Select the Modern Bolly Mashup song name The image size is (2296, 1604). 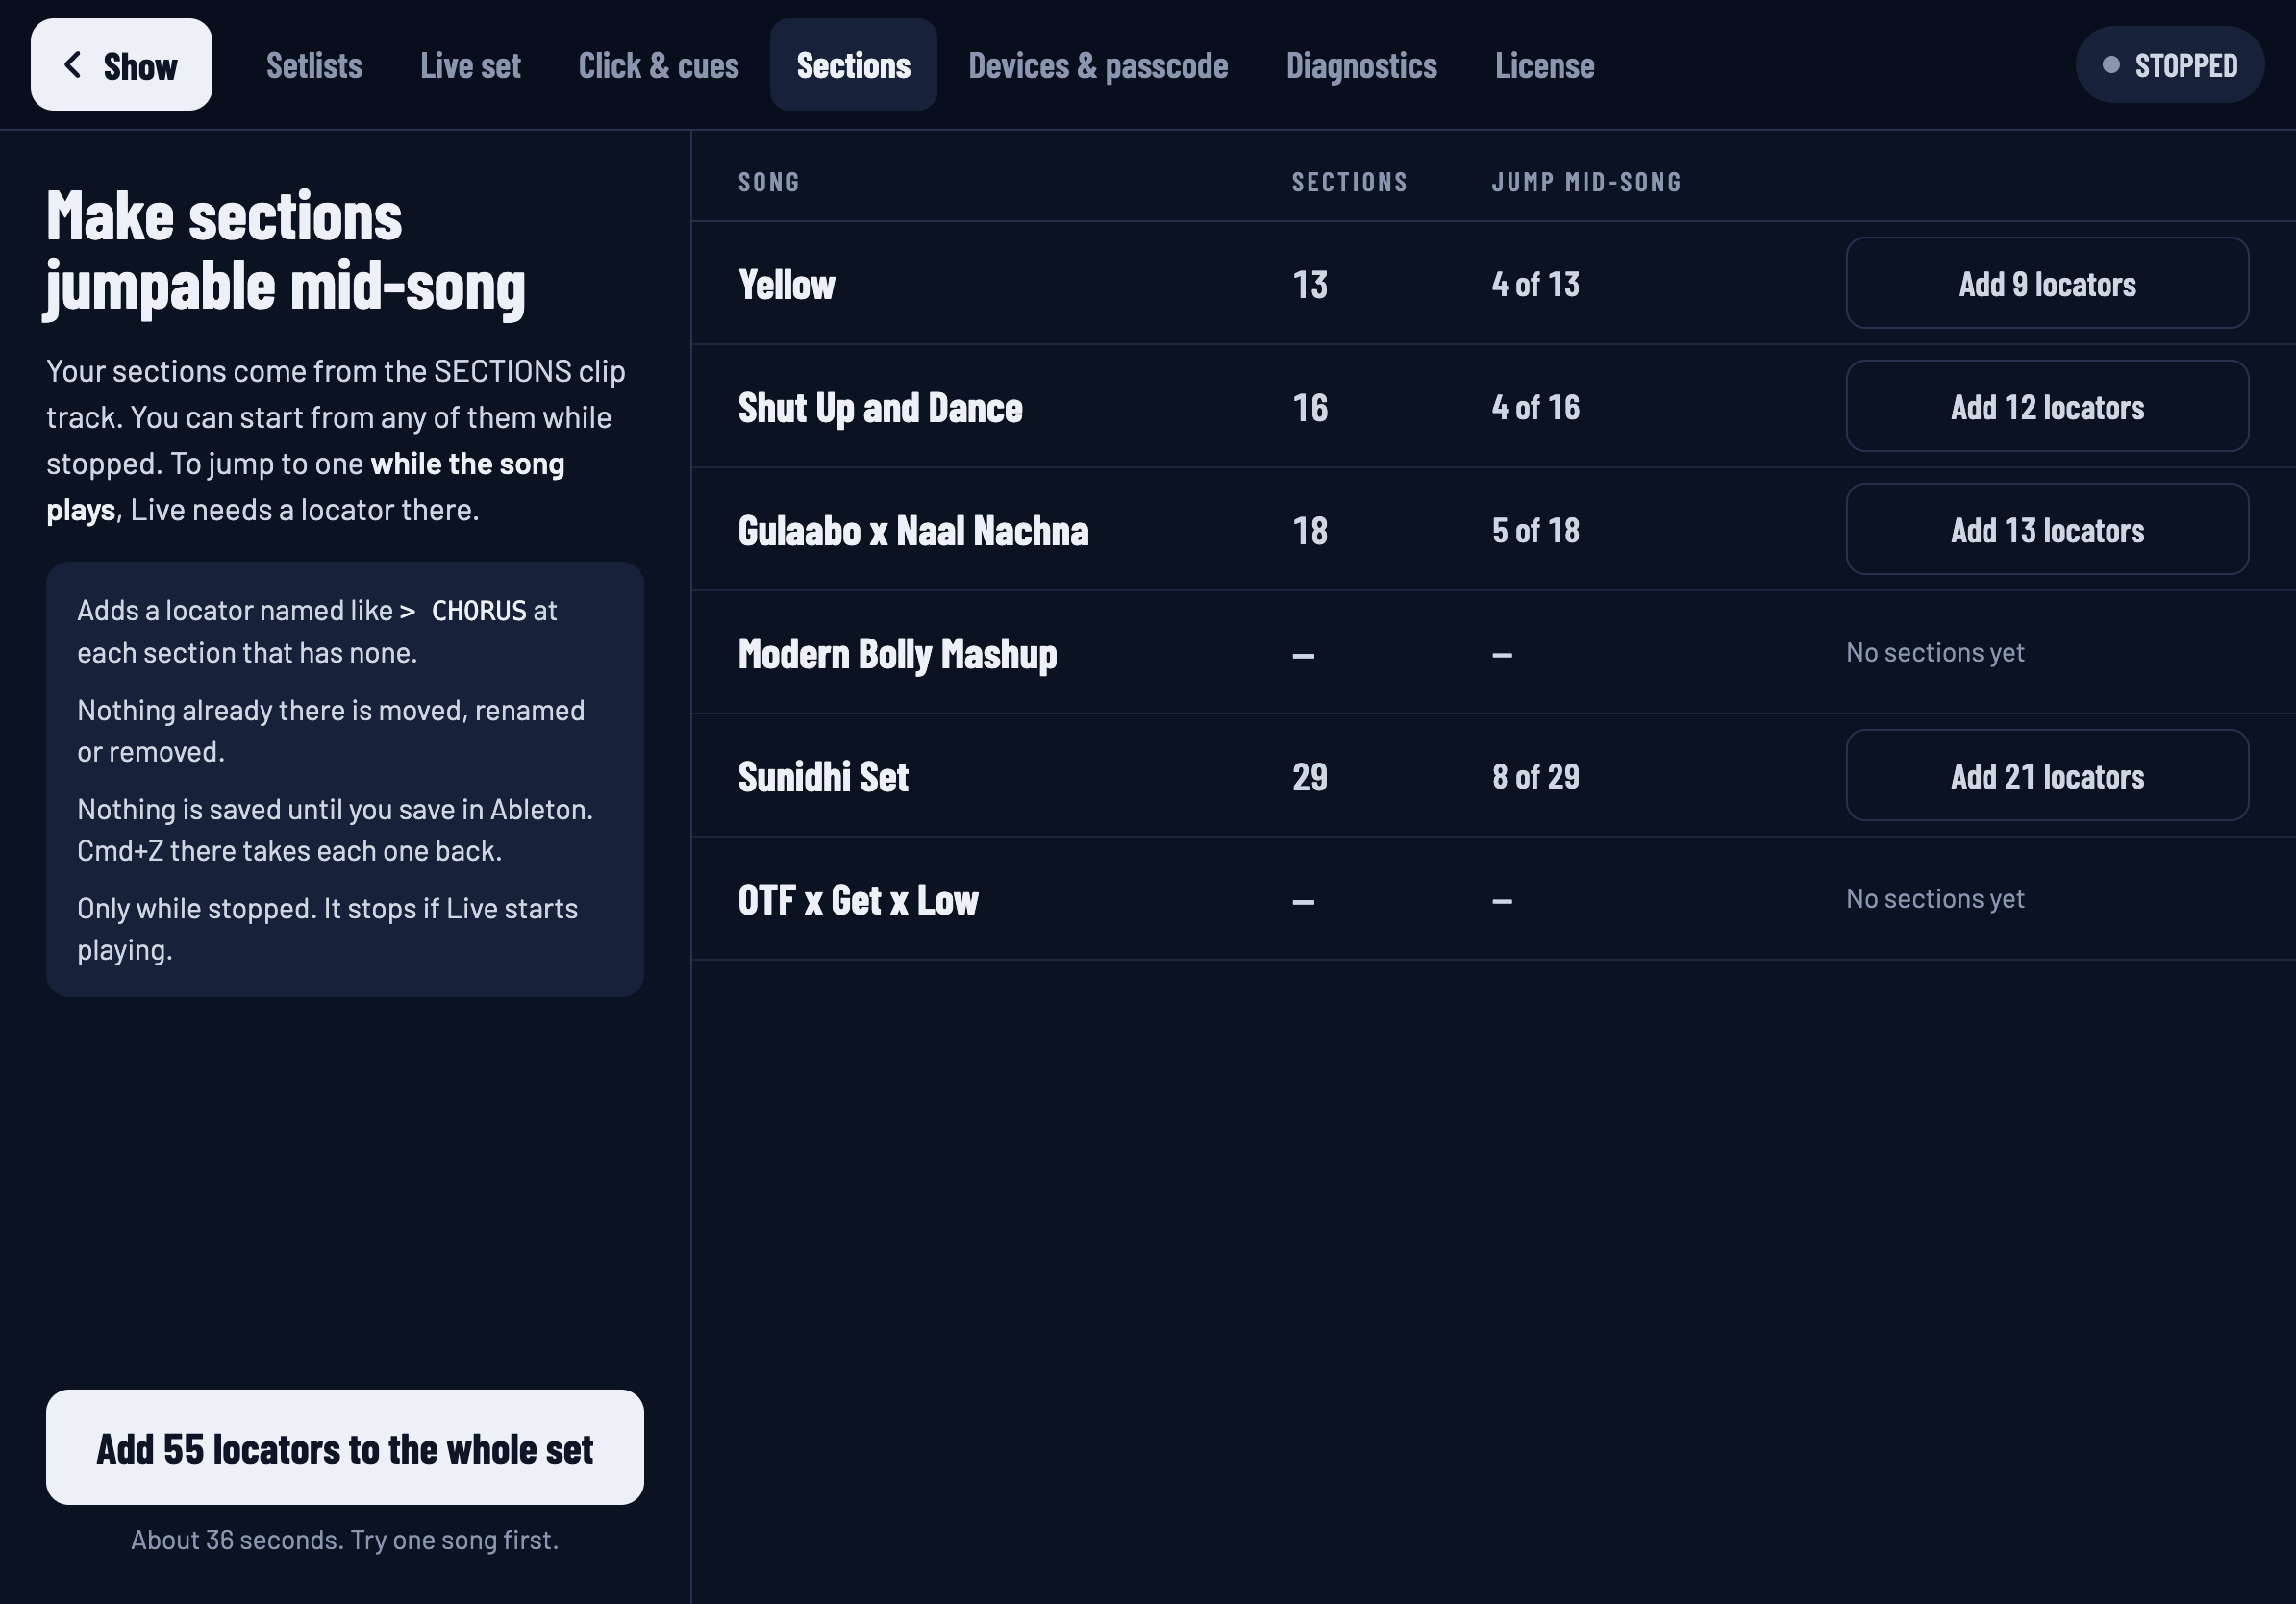pyautogui.click(x=897, y=654)
